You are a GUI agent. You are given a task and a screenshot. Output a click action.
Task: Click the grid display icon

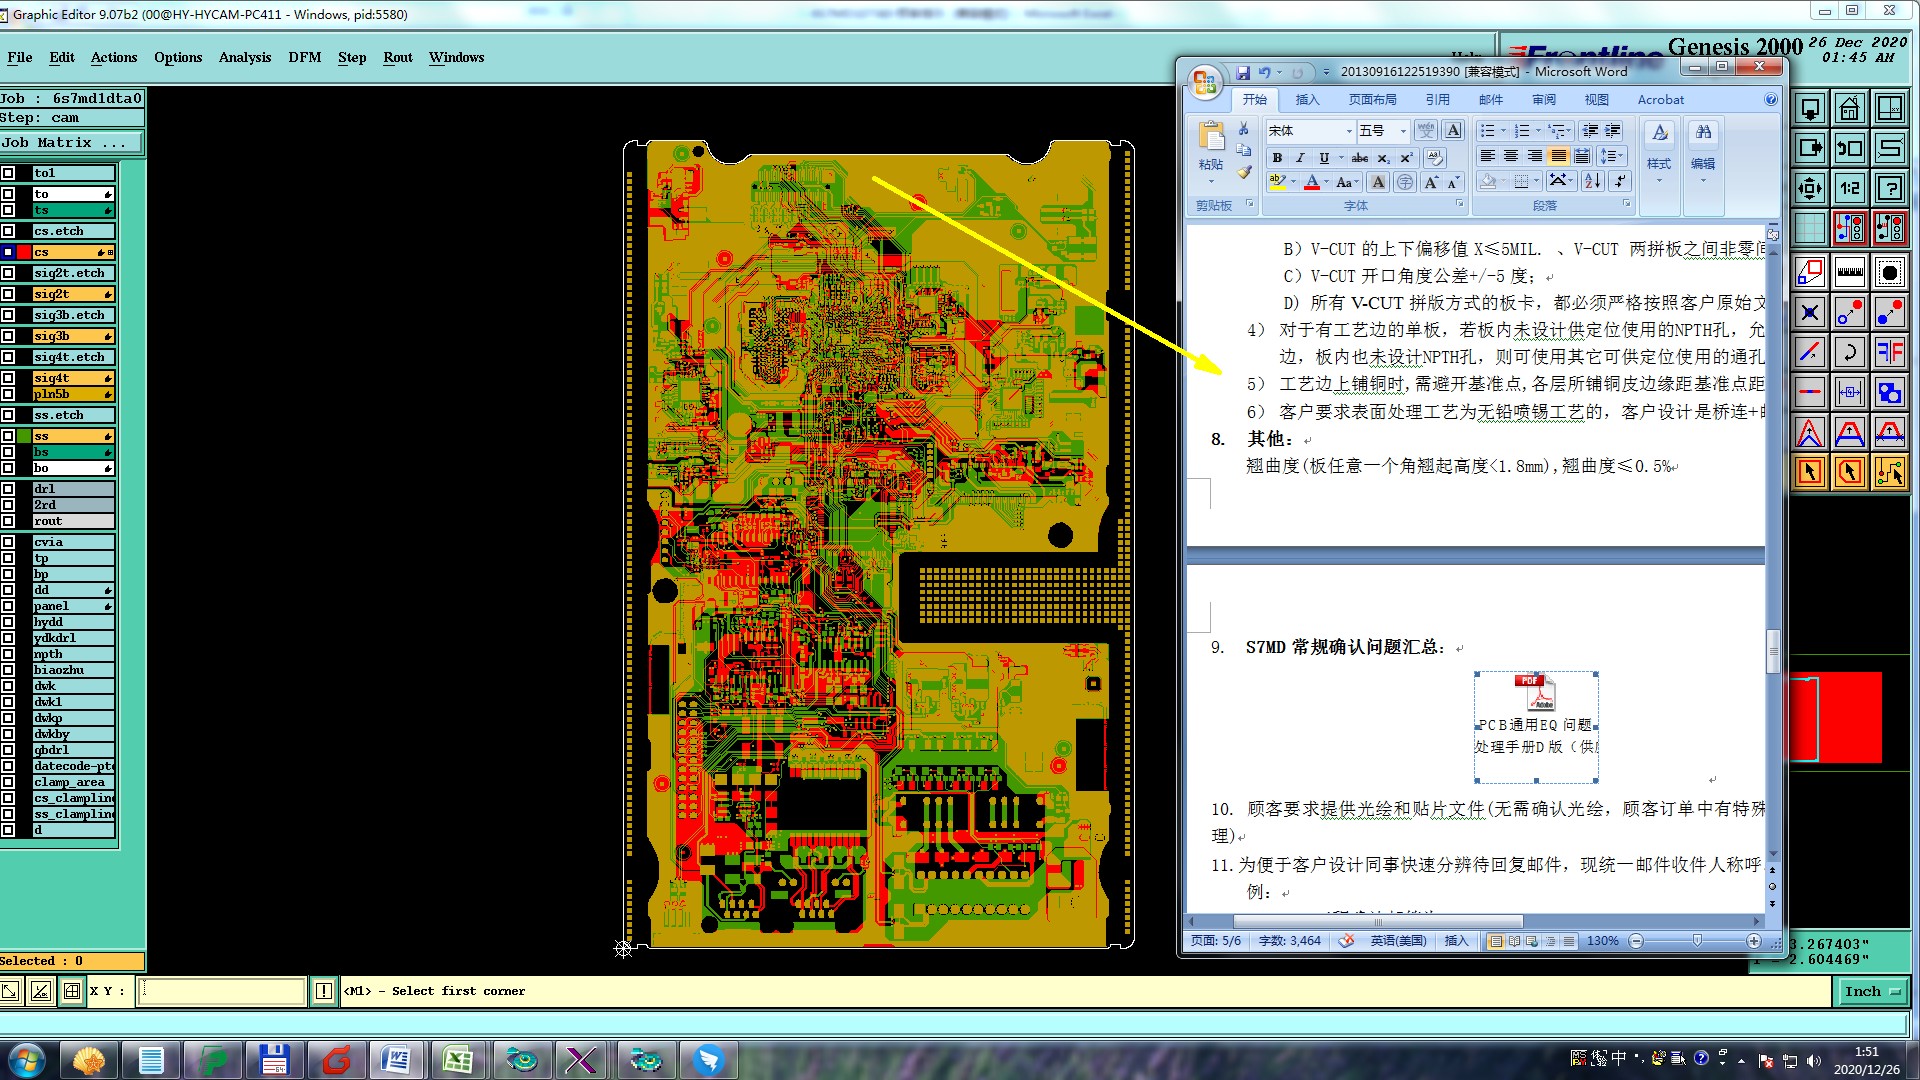(1809, 229)
